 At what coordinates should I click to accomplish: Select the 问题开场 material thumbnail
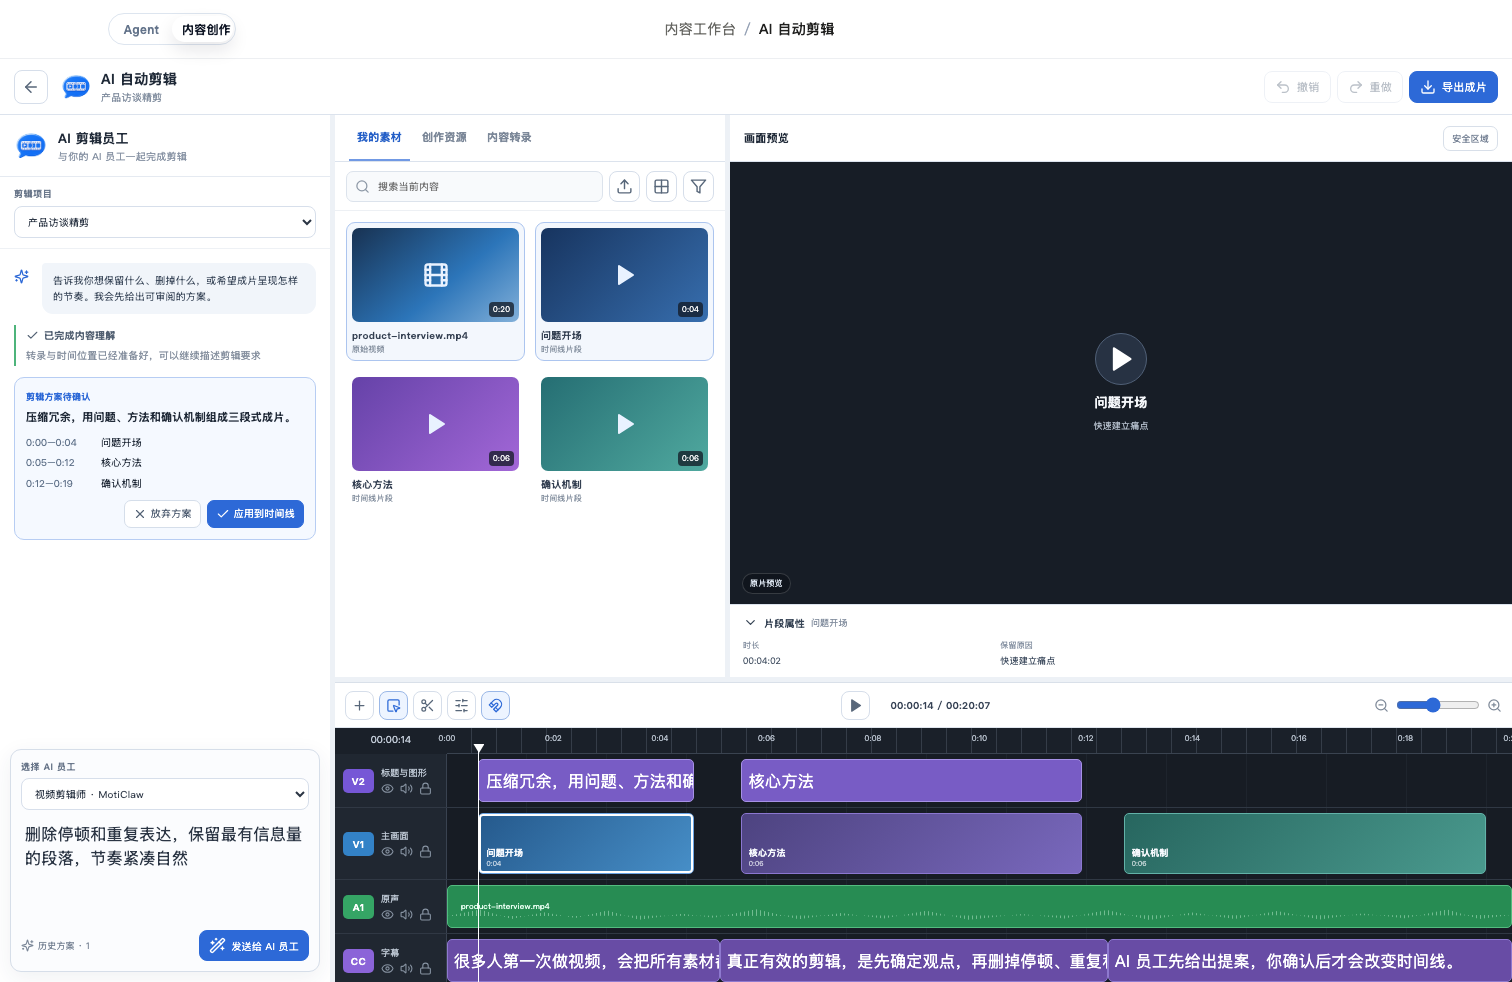point(624,275)
